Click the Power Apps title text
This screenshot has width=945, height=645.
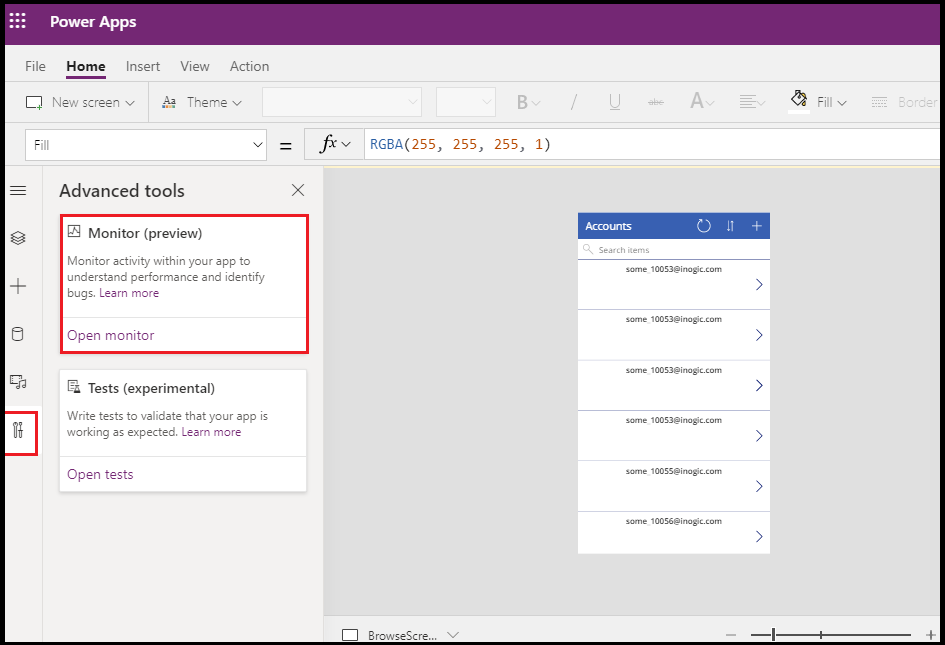(x=93, y=22)
